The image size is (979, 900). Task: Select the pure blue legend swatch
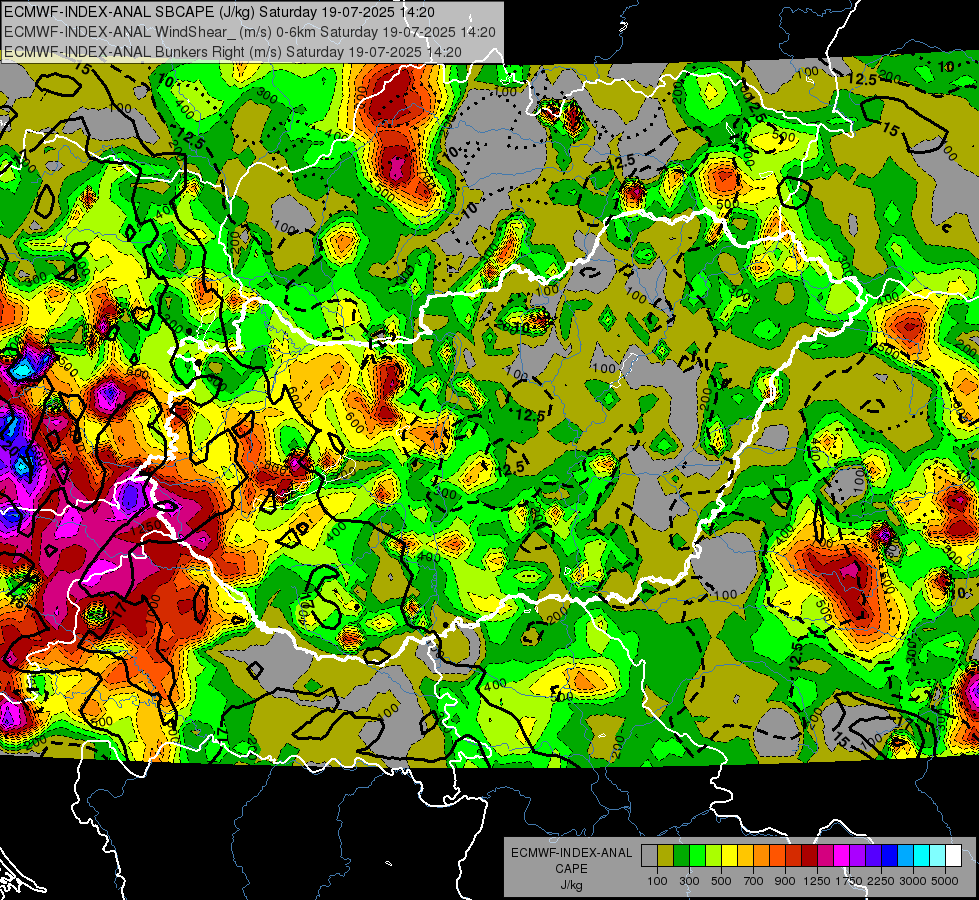tap(890, 856)
